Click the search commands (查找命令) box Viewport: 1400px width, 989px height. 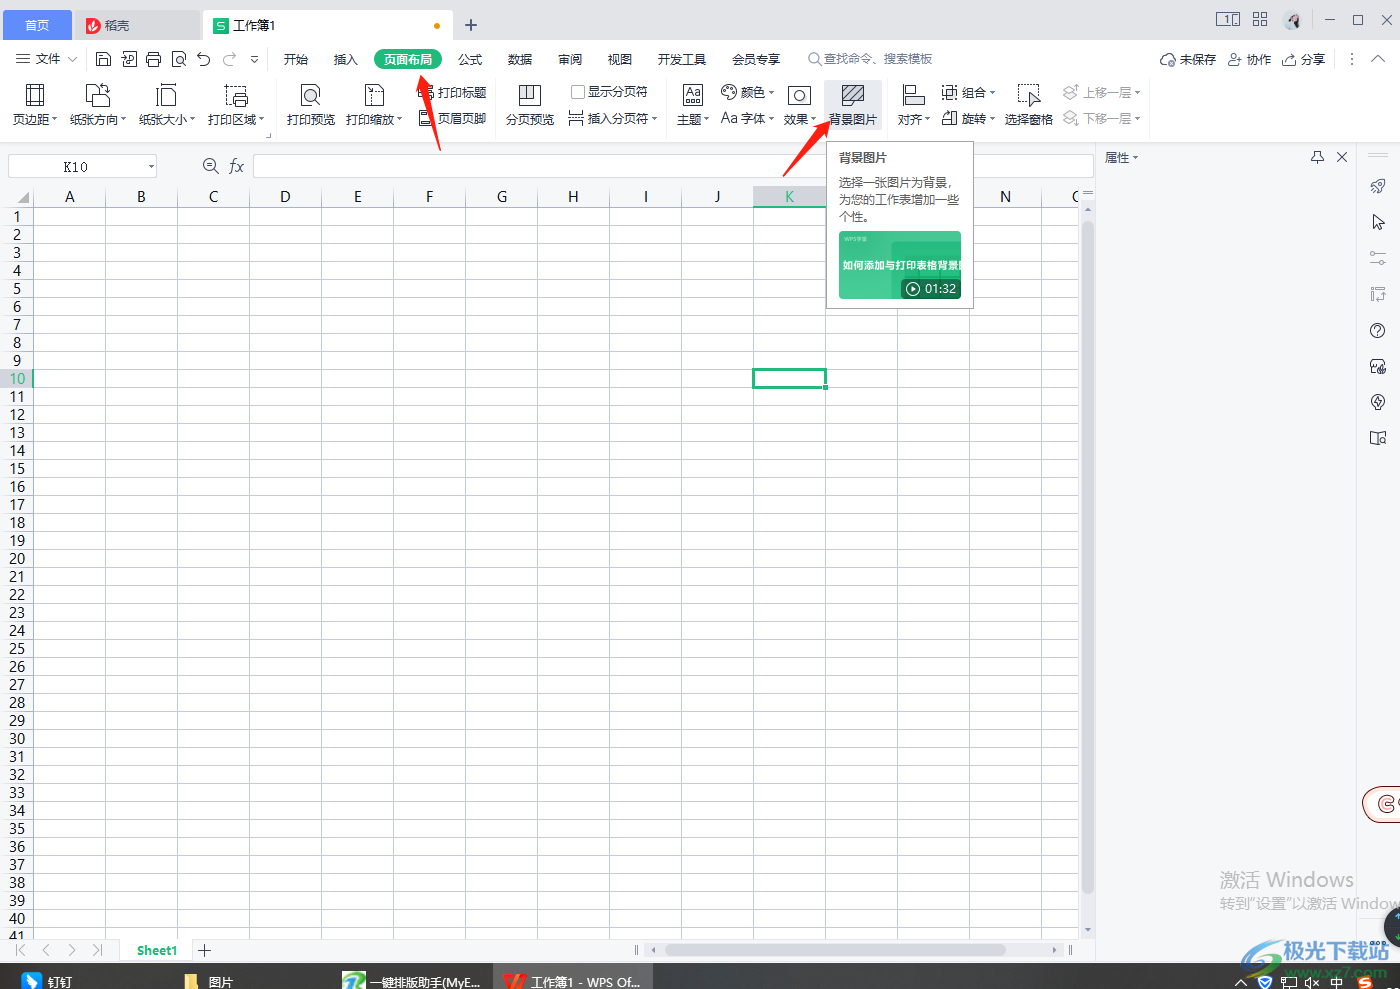tap(870, 59)
